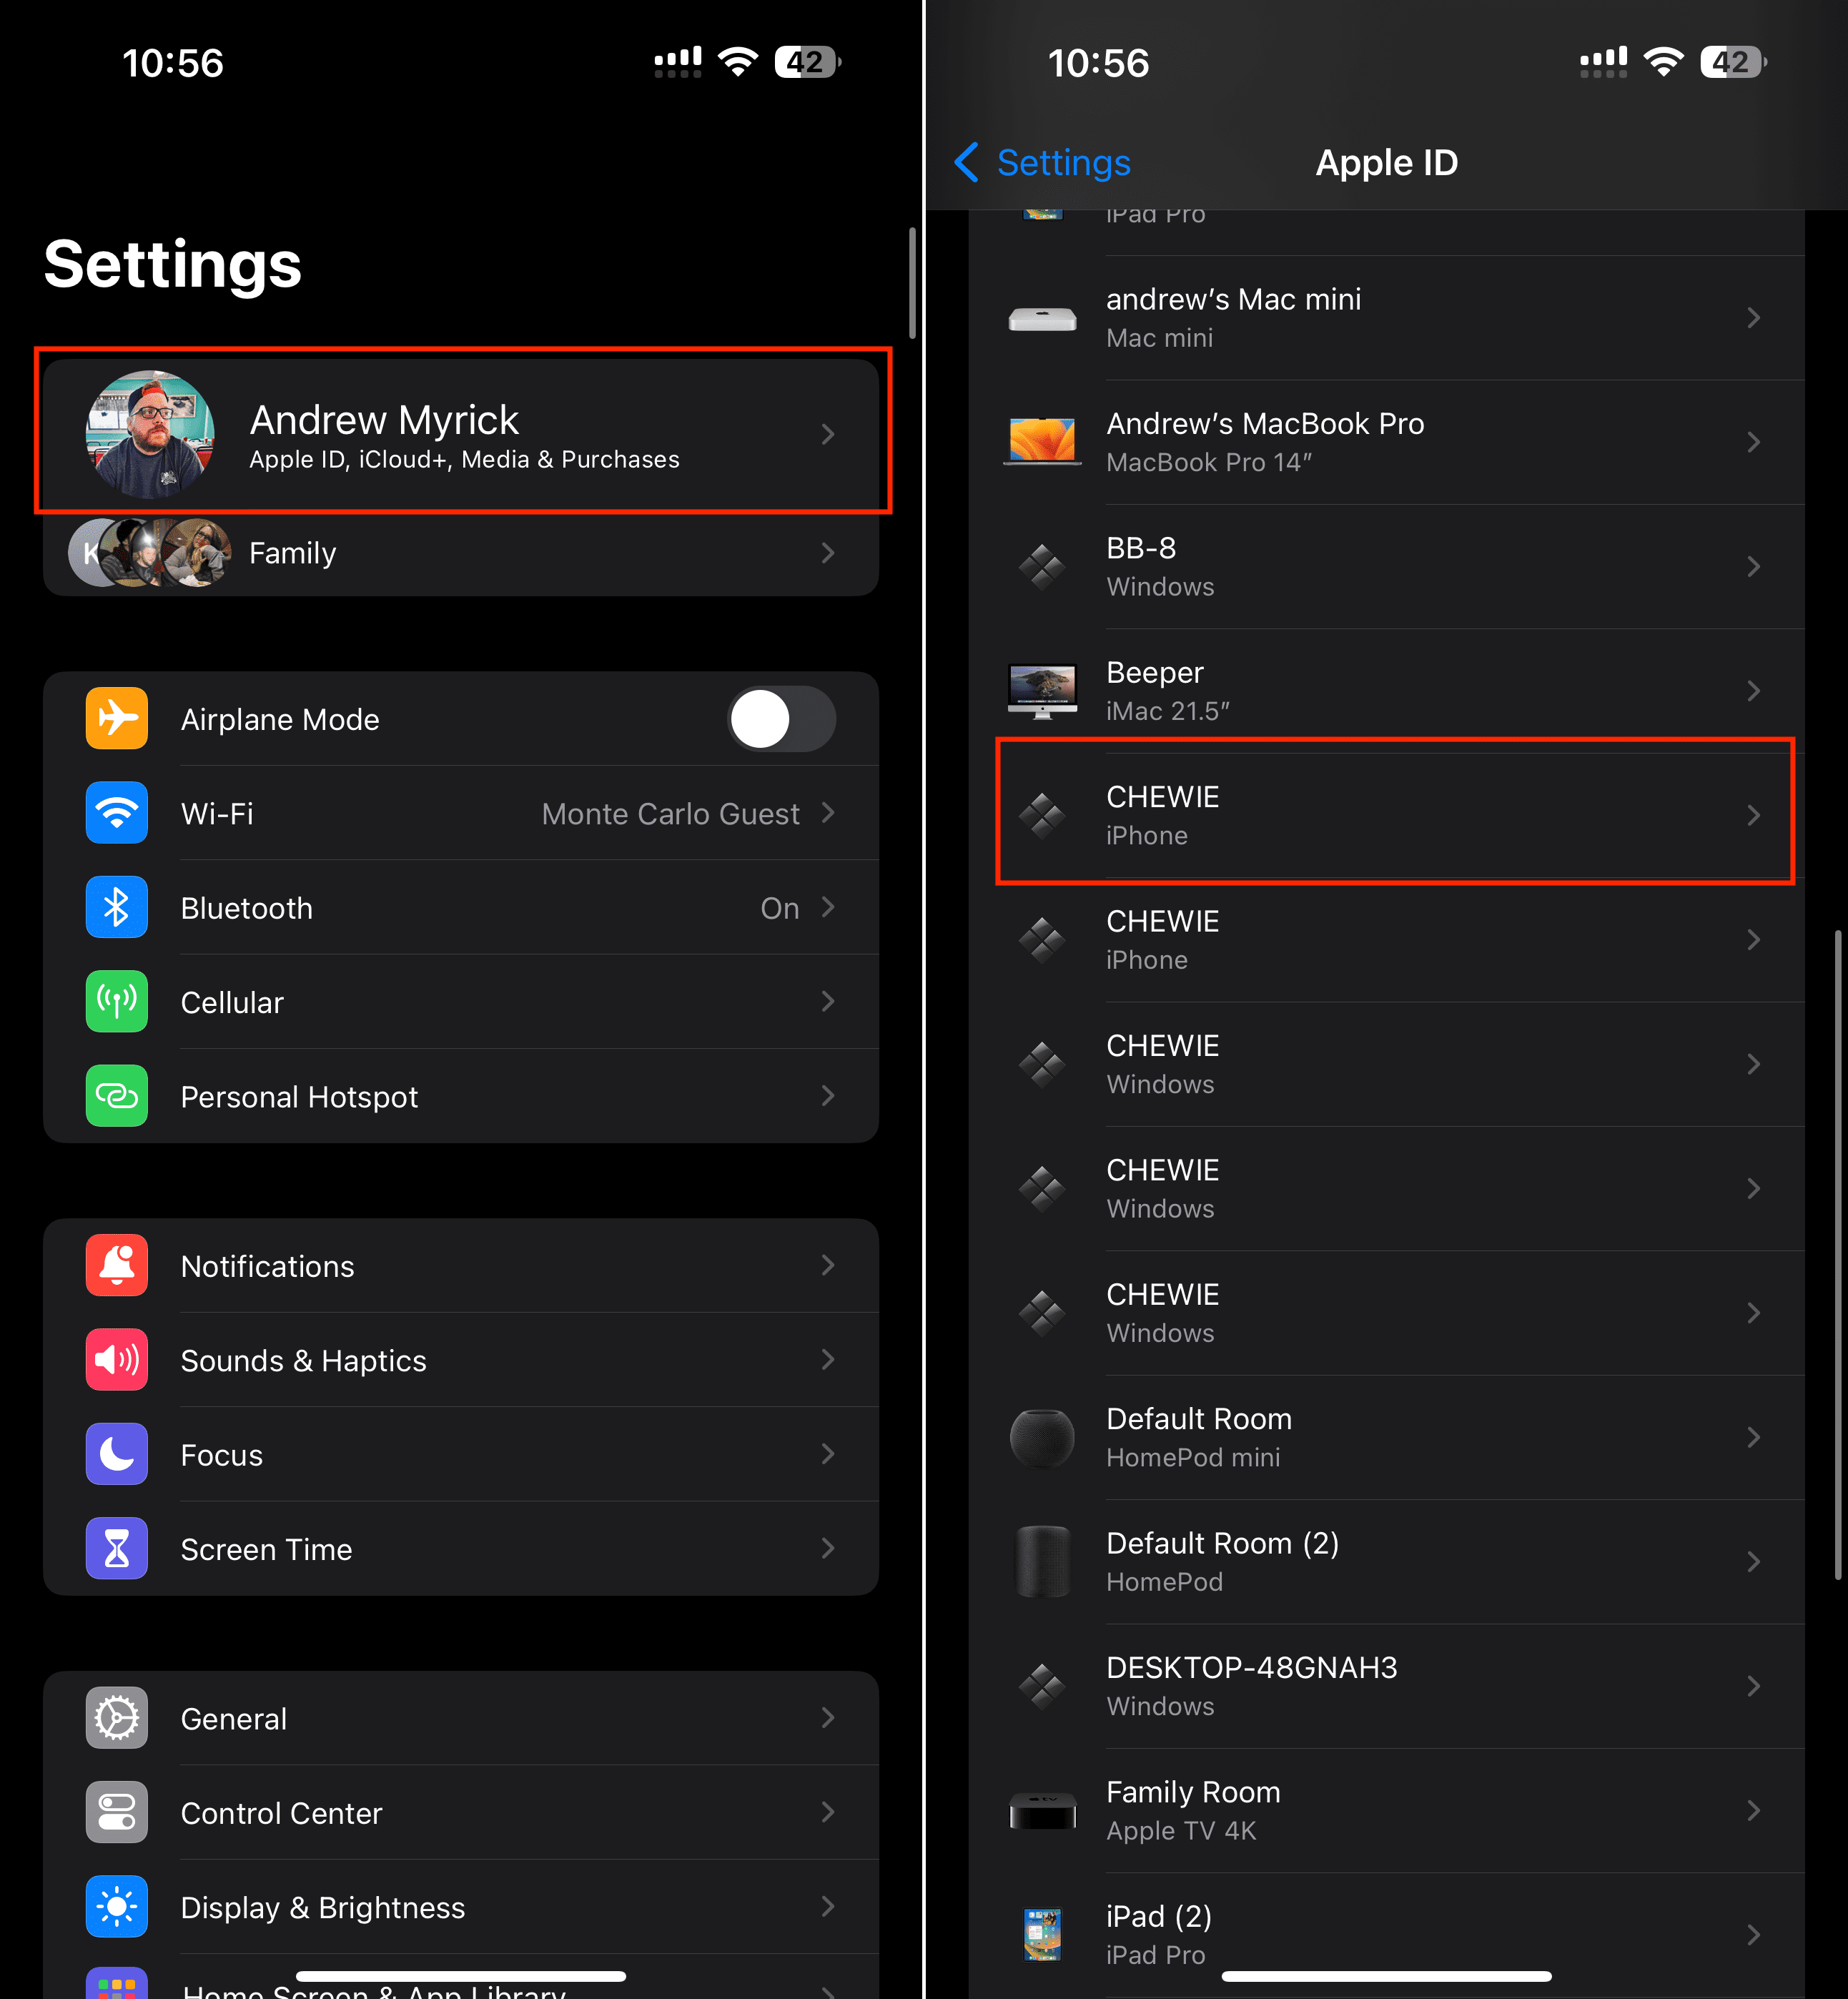Tap the chevron on the Cellular row
This screenshot has height=1999, width=1848.
coord(828,1001)
